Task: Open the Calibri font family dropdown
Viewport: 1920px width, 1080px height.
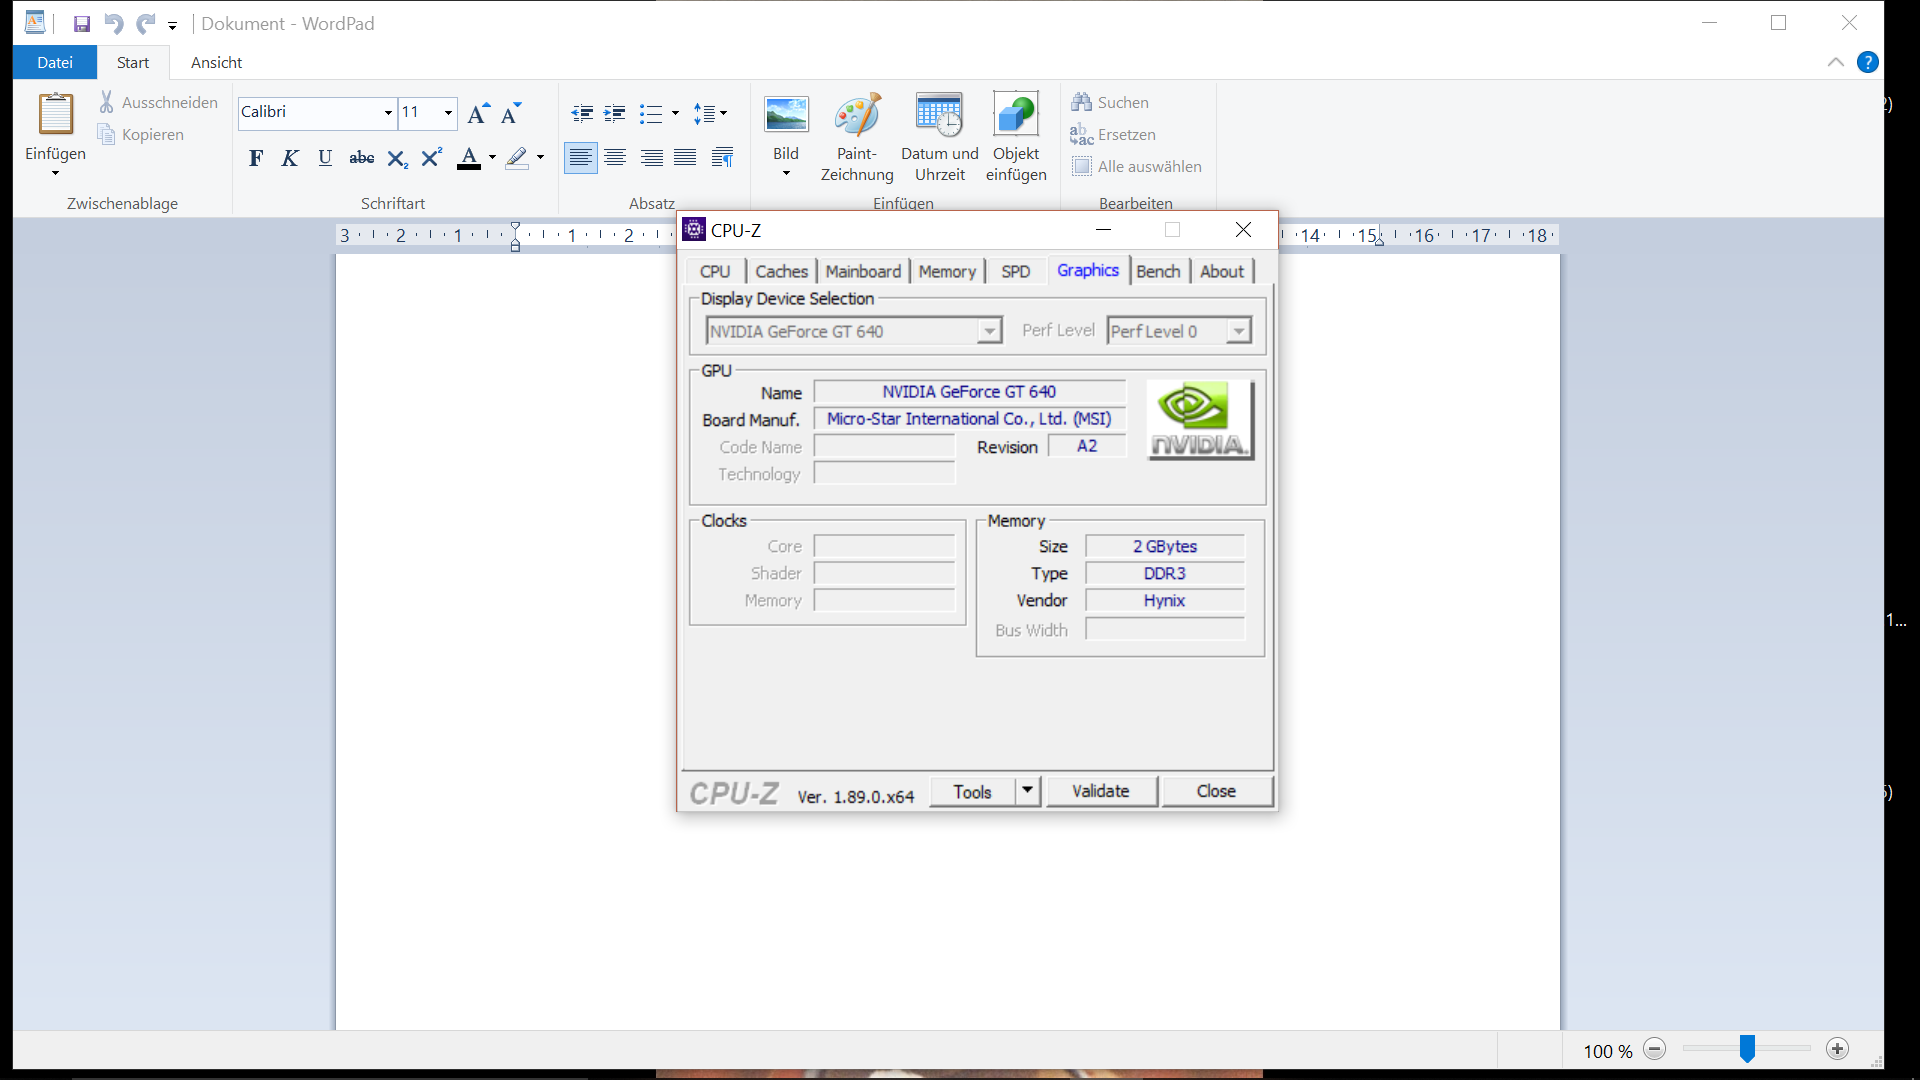Action: [x=388, y=113]
